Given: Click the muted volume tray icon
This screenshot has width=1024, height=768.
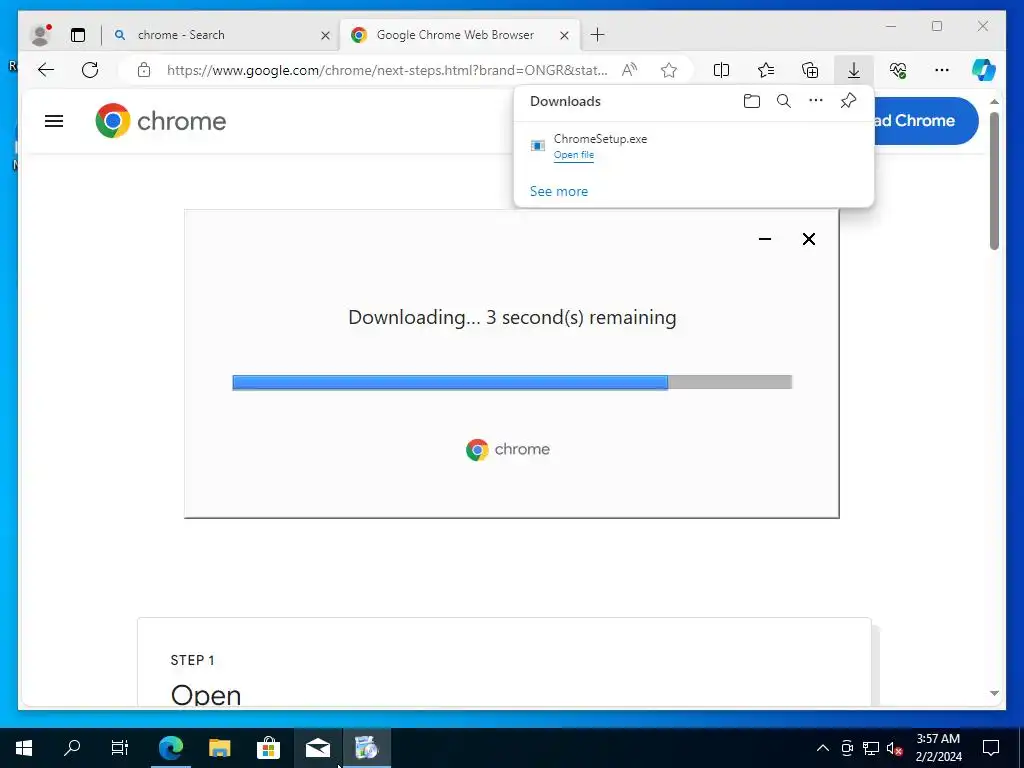Looking at the screenshot, I should 895,748.
